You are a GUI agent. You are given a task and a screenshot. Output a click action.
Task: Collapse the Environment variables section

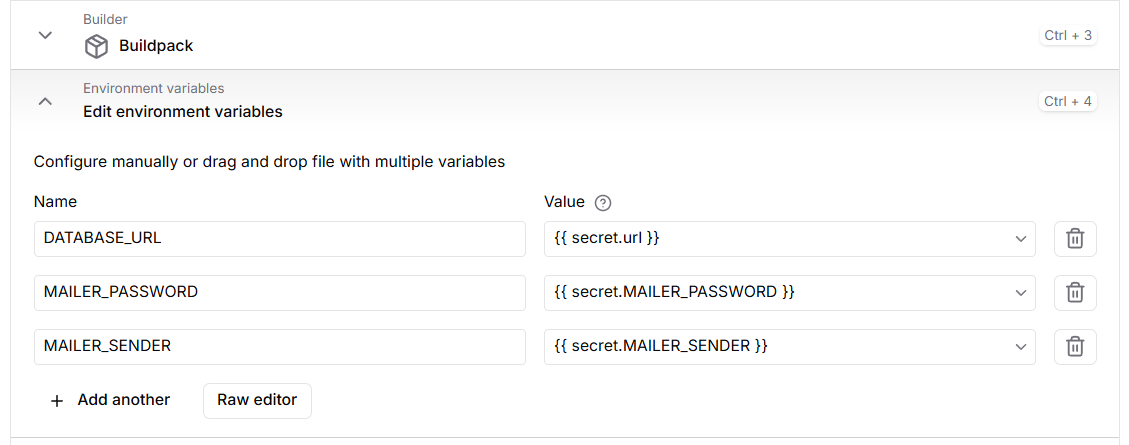point(45,101)
